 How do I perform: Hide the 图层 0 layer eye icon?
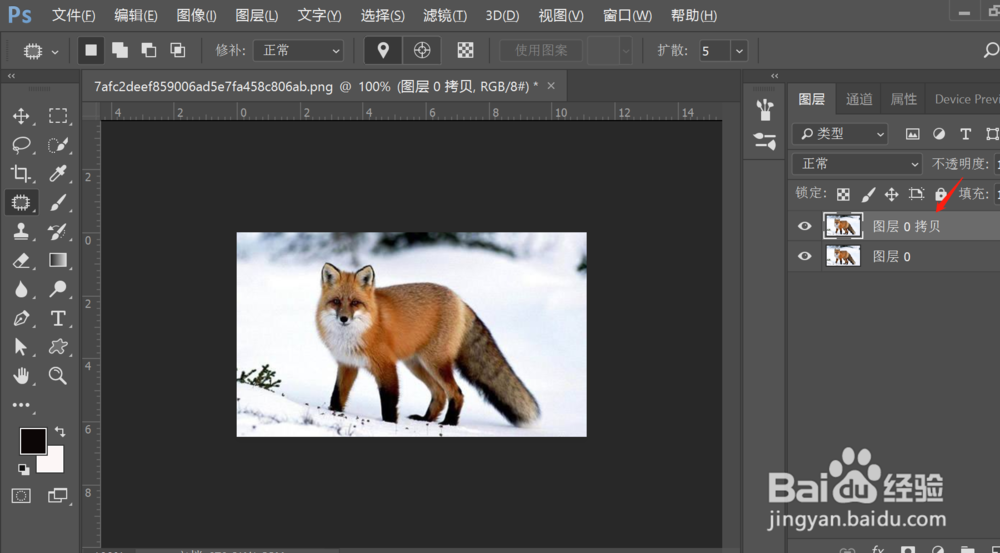pyautogui.click(x=805, y=256)
